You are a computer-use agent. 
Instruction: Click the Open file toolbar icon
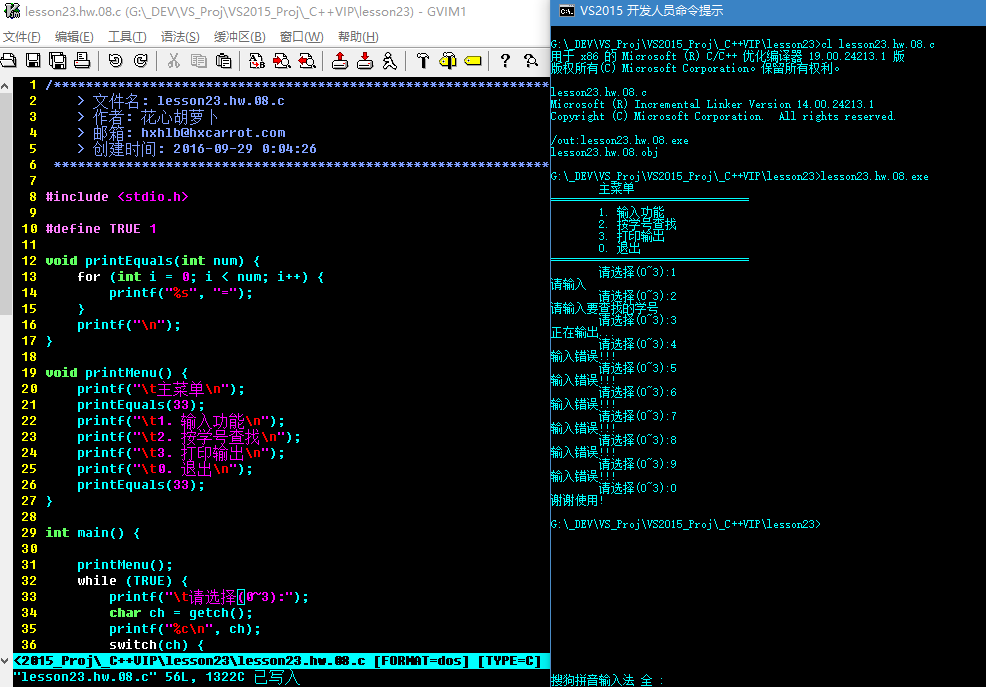[x=8, y=60]
